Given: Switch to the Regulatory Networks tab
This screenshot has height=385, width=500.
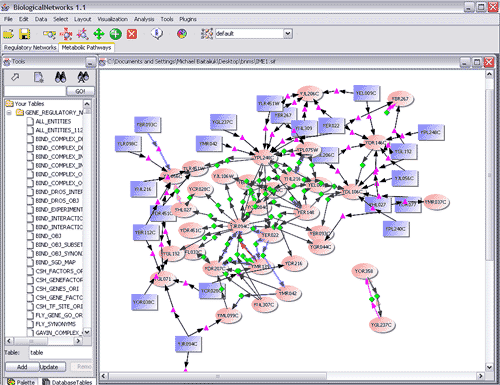Looking at the screenshot, I should 30,48.
